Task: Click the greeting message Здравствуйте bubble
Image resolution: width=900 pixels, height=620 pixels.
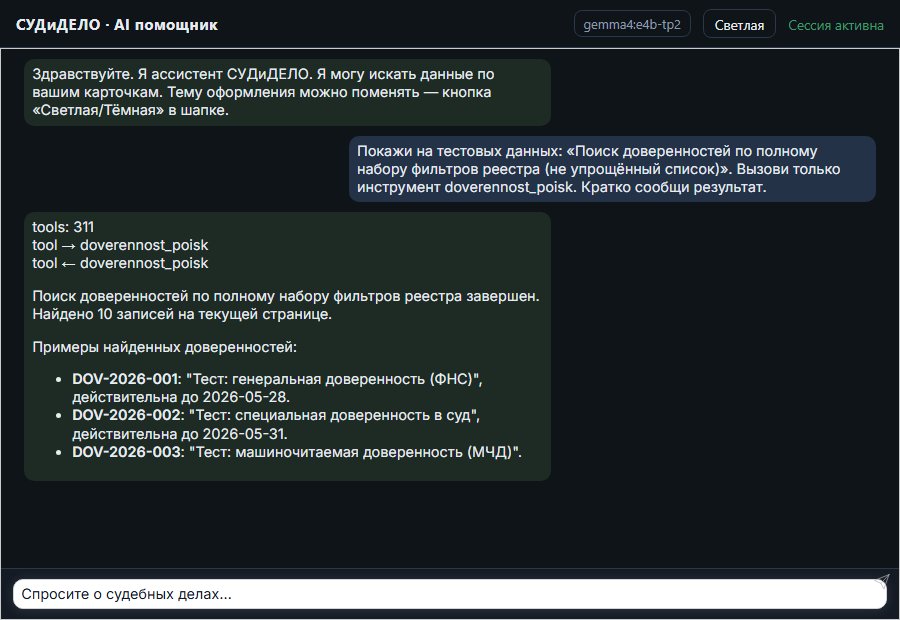Action: (287, 92)
